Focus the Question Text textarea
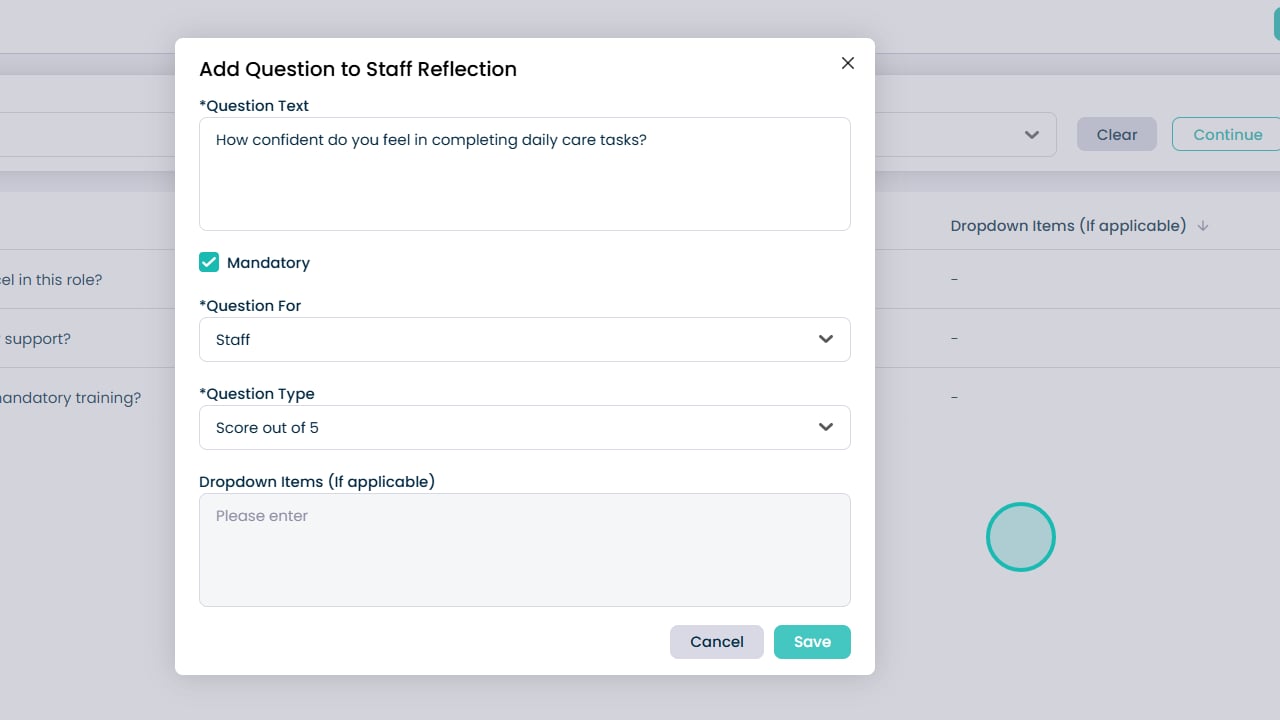 [x=524, y=174]
